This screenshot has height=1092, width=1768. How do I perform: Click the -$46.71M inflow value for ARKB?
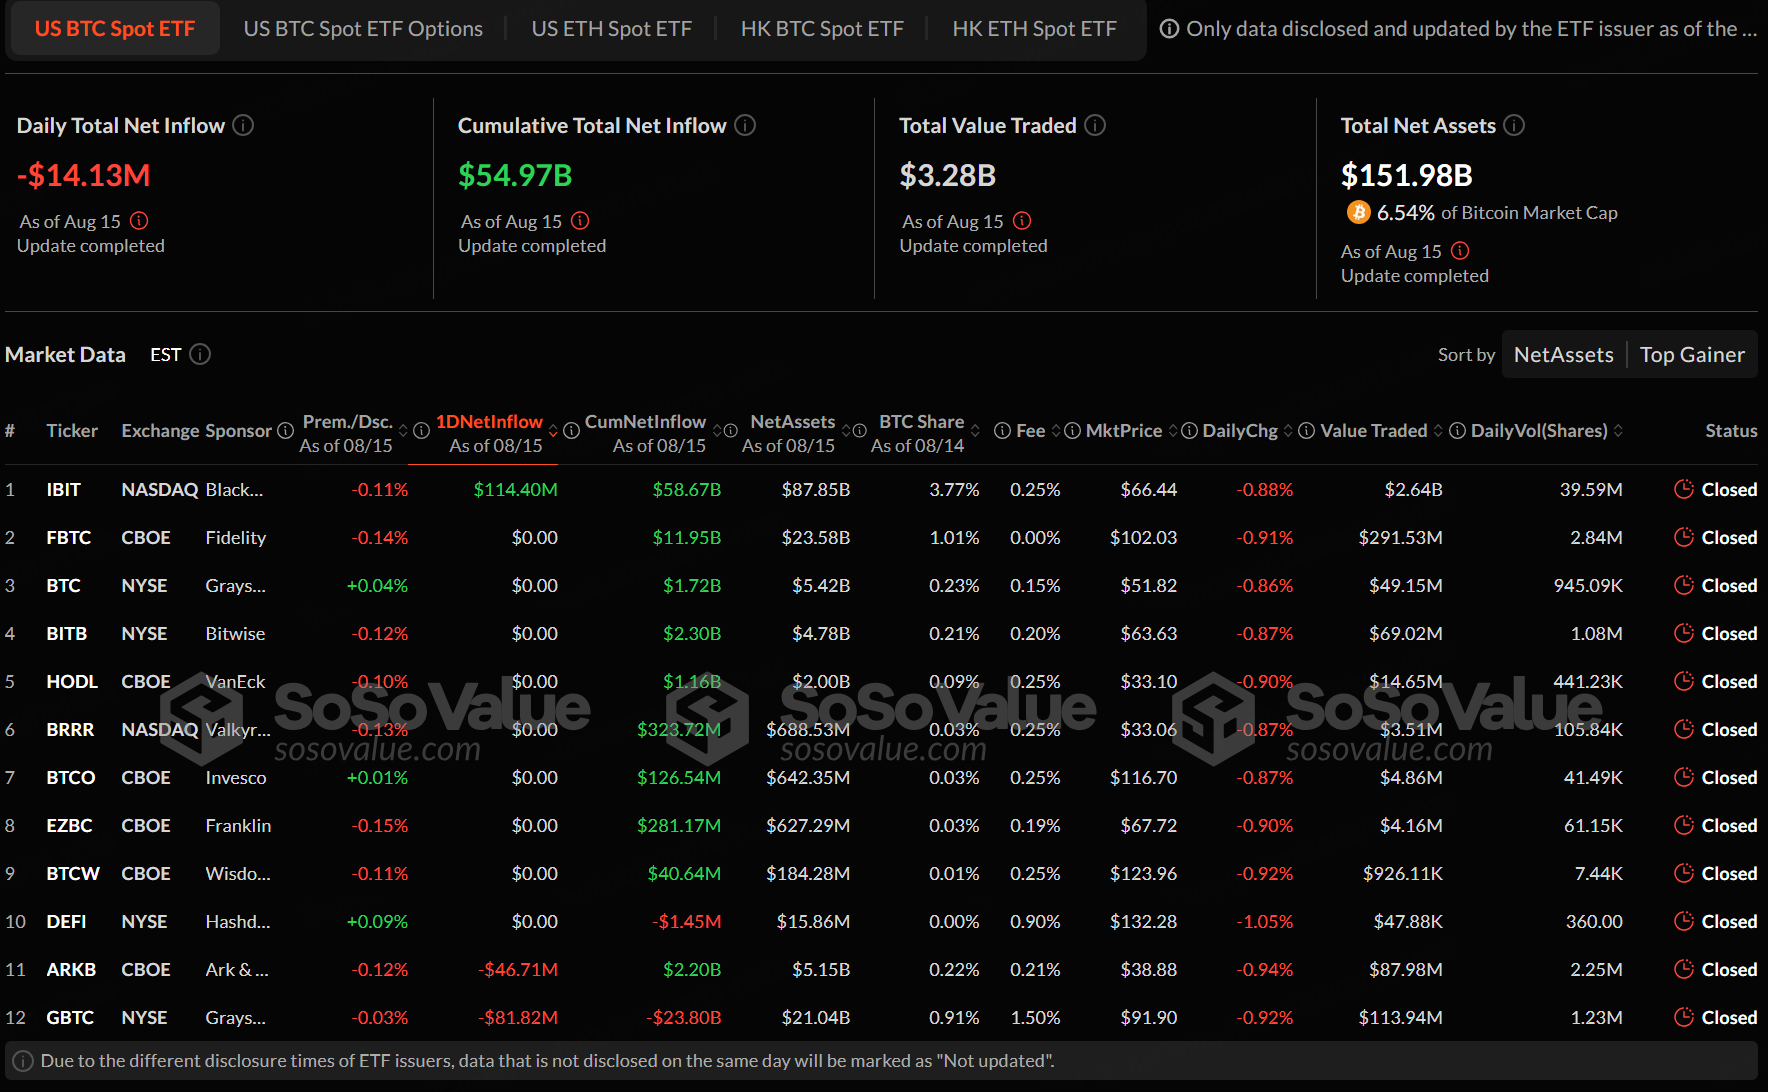click(518, 969)
